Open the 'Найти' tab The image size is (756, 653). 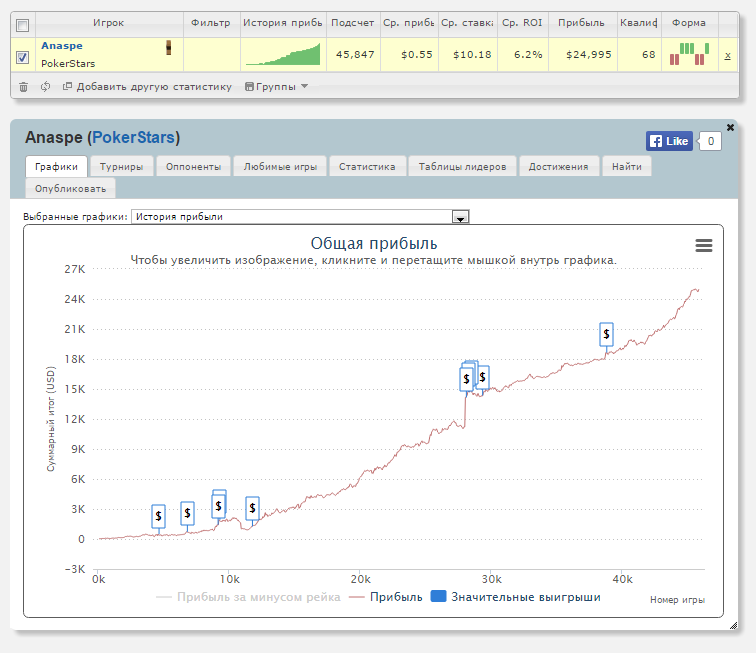tap(627, 166)
